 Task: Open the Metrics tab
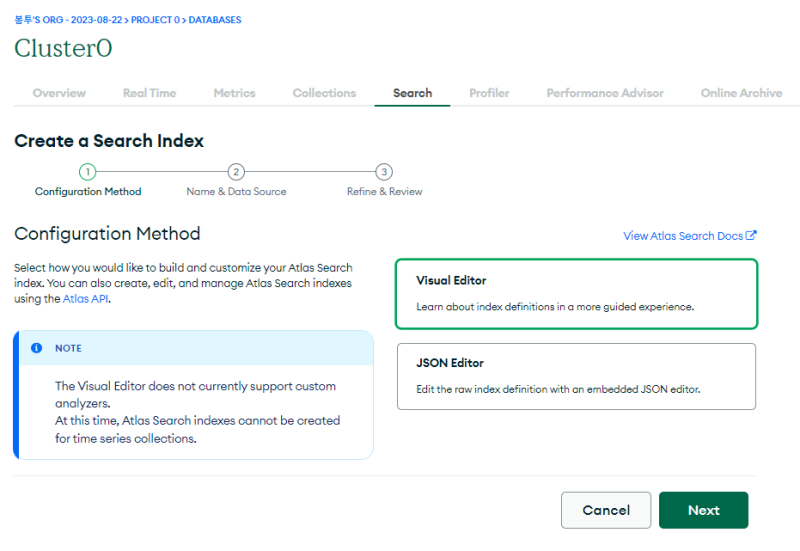coord(234,93)
